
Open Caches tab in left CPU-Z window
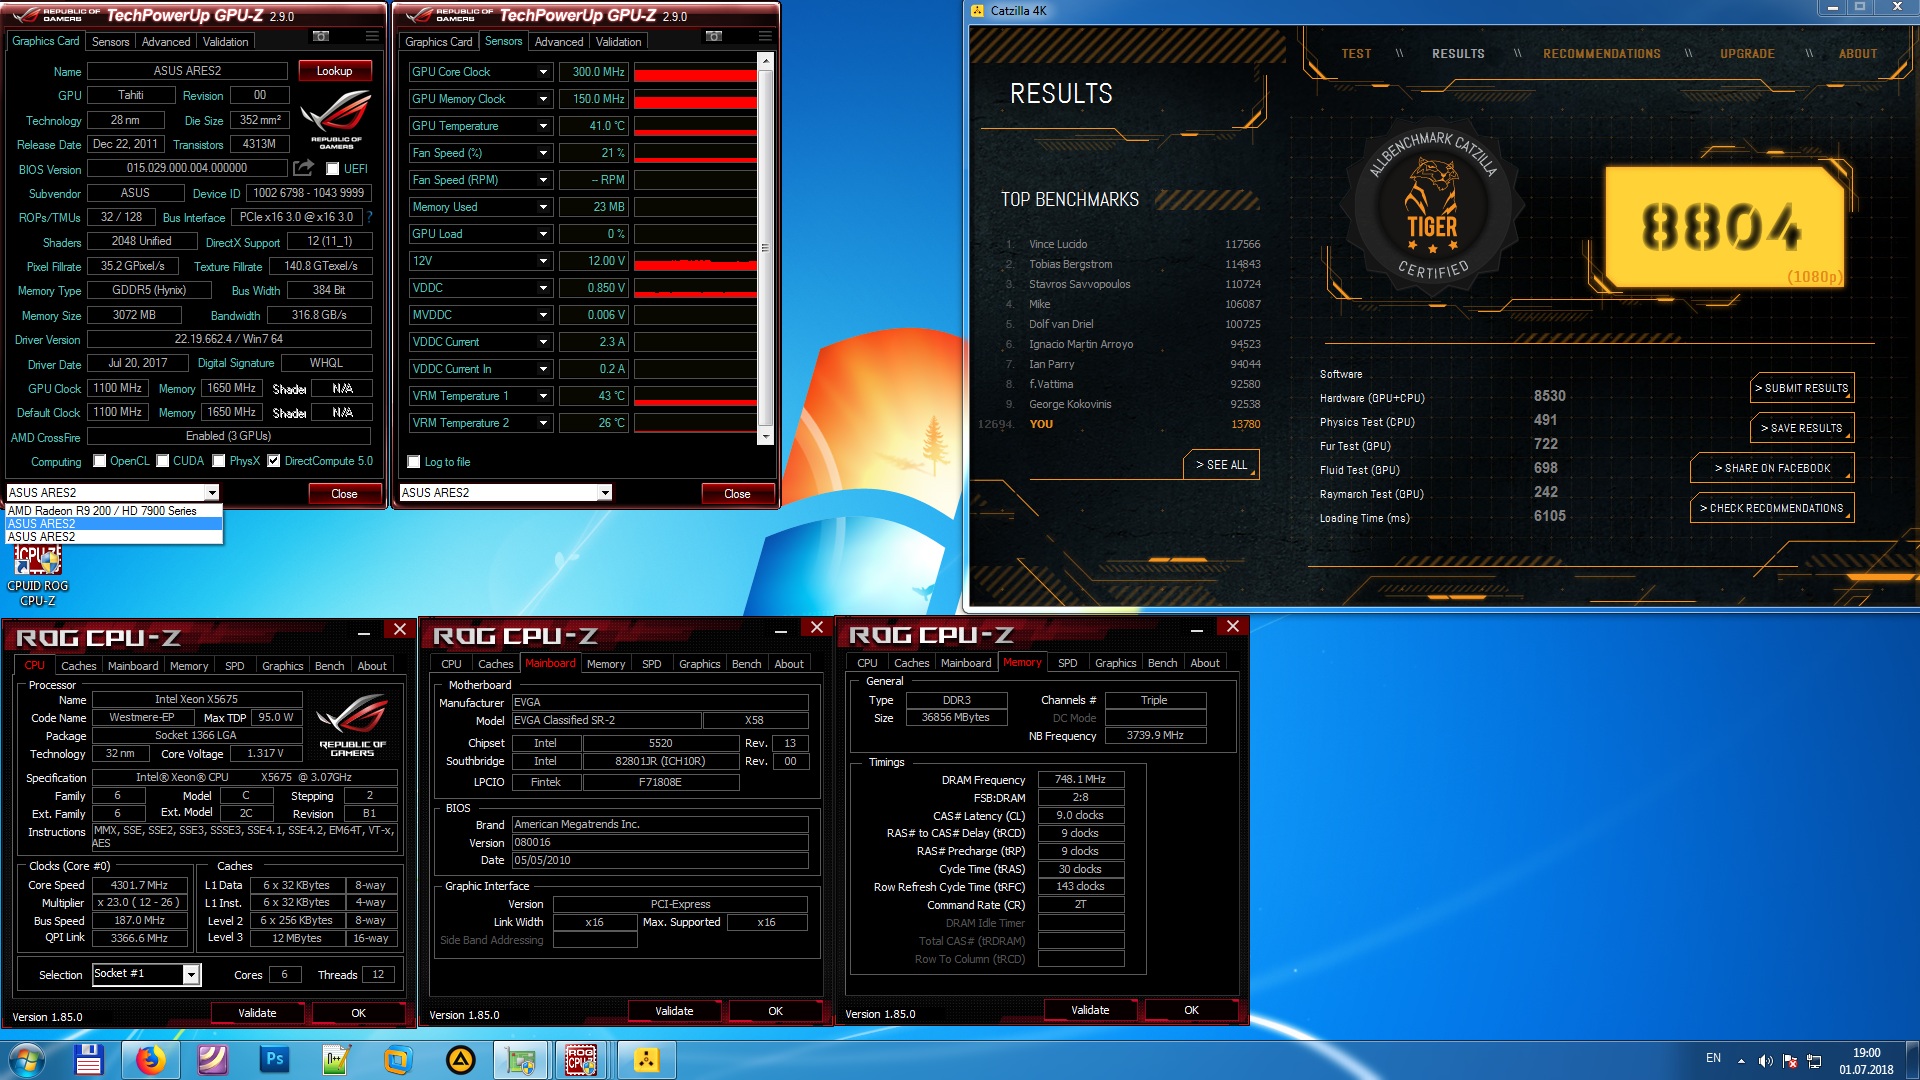78,666
